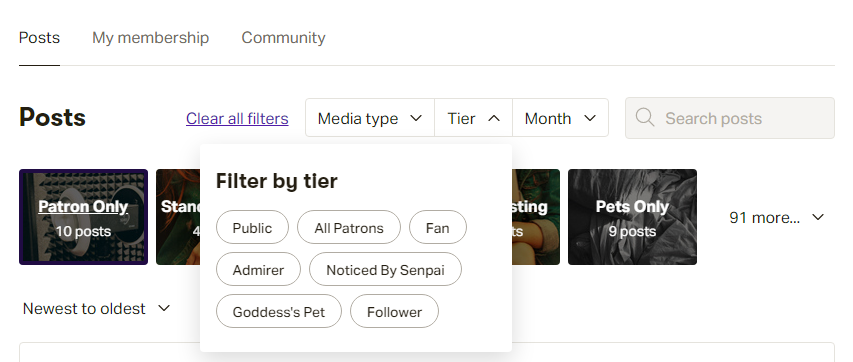Select the Posts tab
The image size is (853, 362).
click(39, 38)
